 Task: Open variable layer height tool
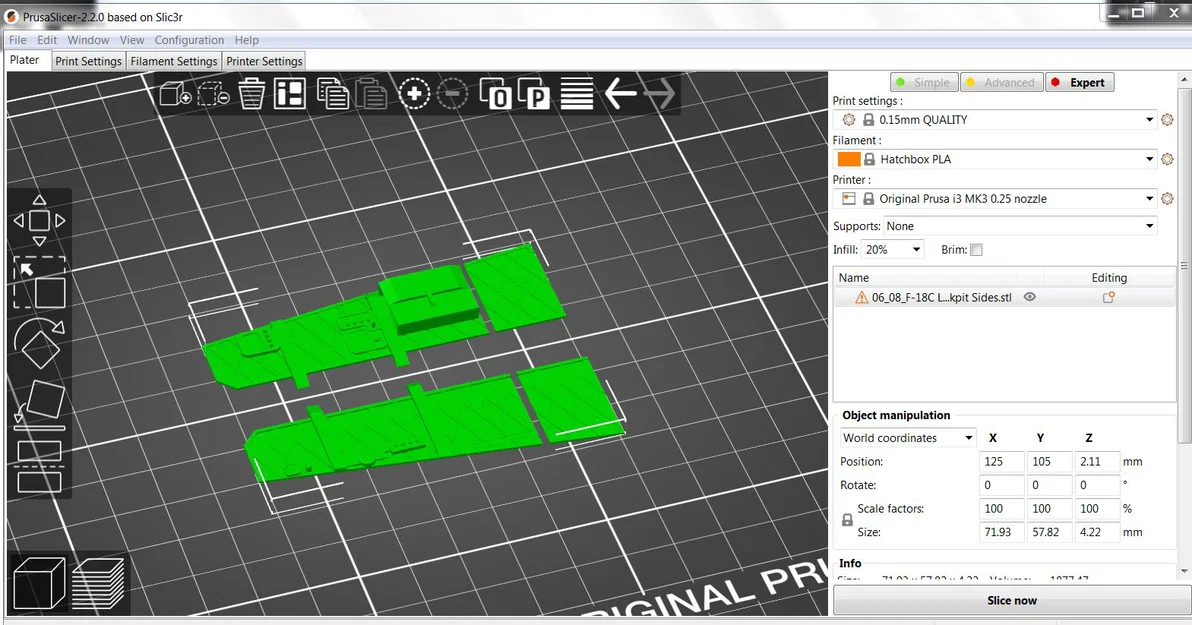coord(577,94)
